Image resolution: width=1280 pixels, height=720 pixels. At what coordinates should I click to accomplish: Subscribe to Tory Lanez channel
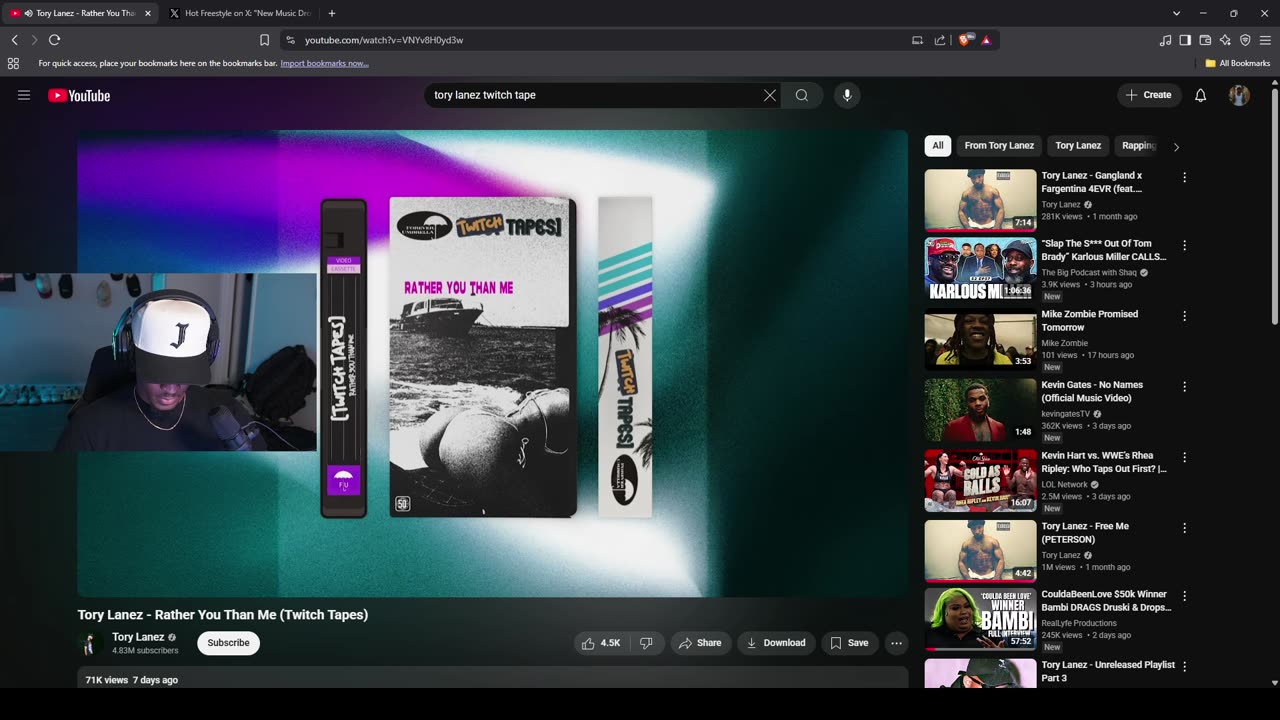tap(228, 643)
